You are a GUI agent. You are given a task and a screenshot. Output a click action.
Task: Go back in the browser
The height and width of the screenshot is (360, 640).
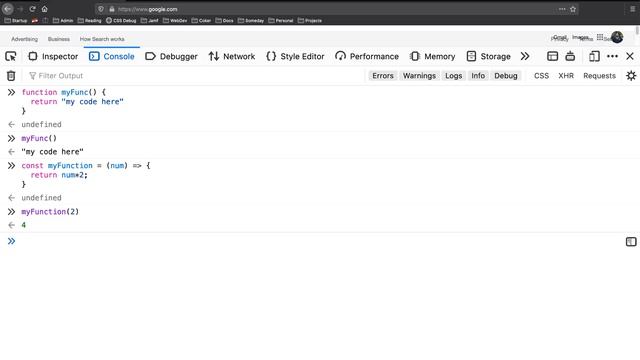(8, 9)
